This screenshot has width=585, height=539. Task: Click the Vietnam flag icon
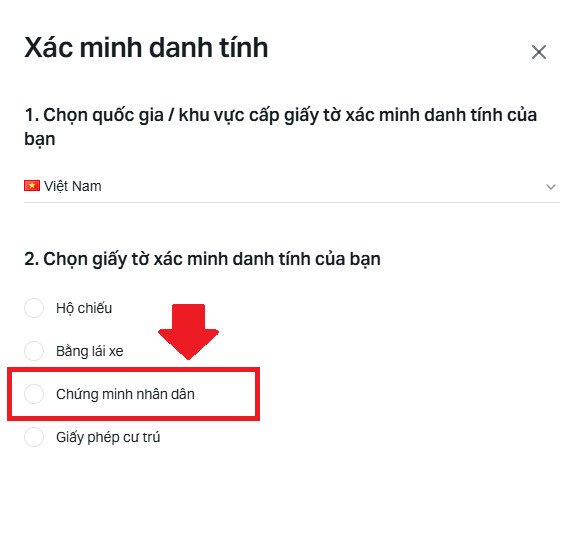click(32, 186)
